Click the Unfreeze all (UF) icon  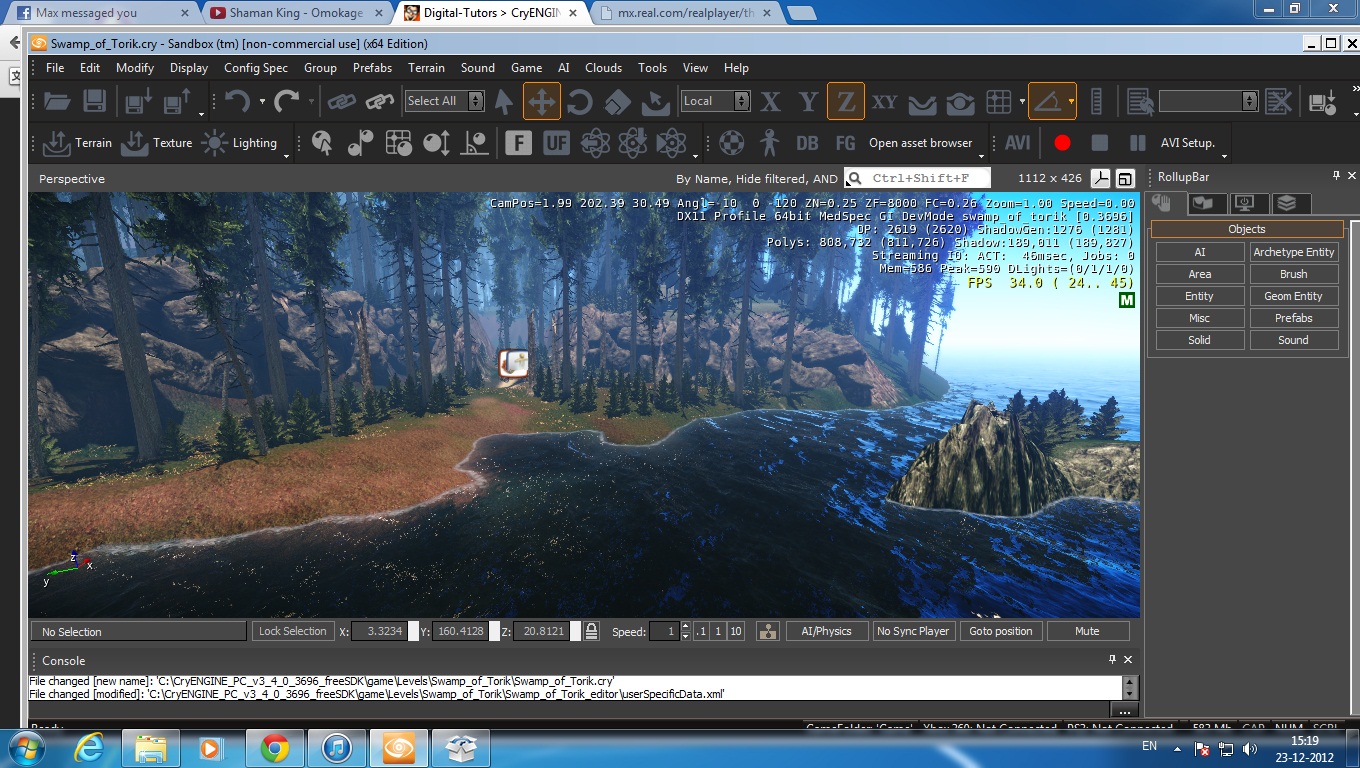point(556,143)
